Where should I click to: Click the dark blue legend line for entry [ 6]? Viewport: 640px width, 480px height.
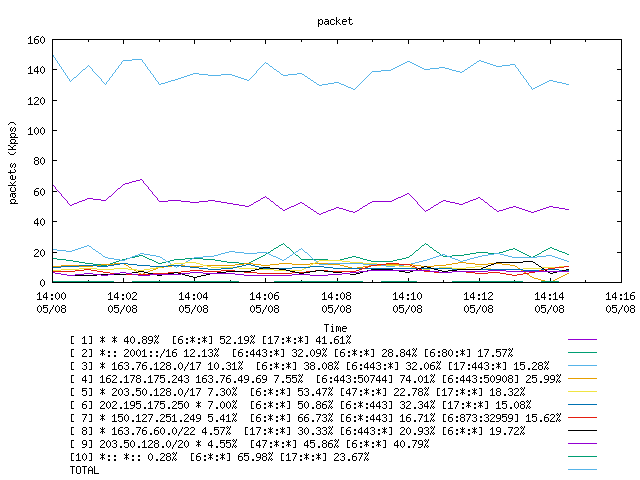(x=582, y=405)
